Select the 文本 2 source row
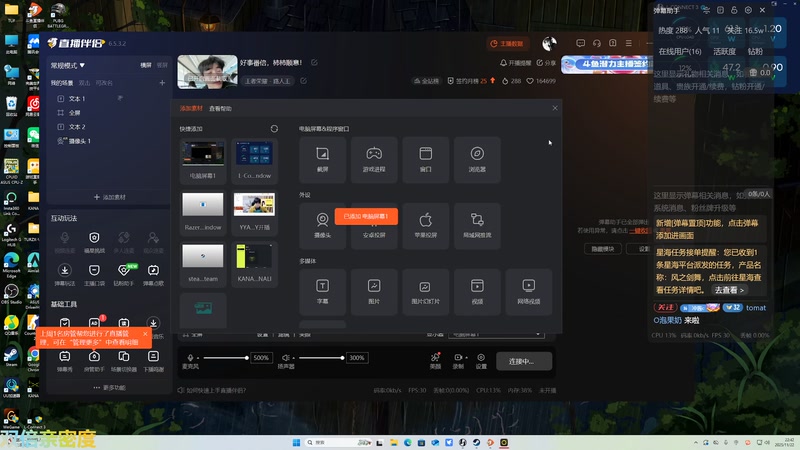 [108, 127]
